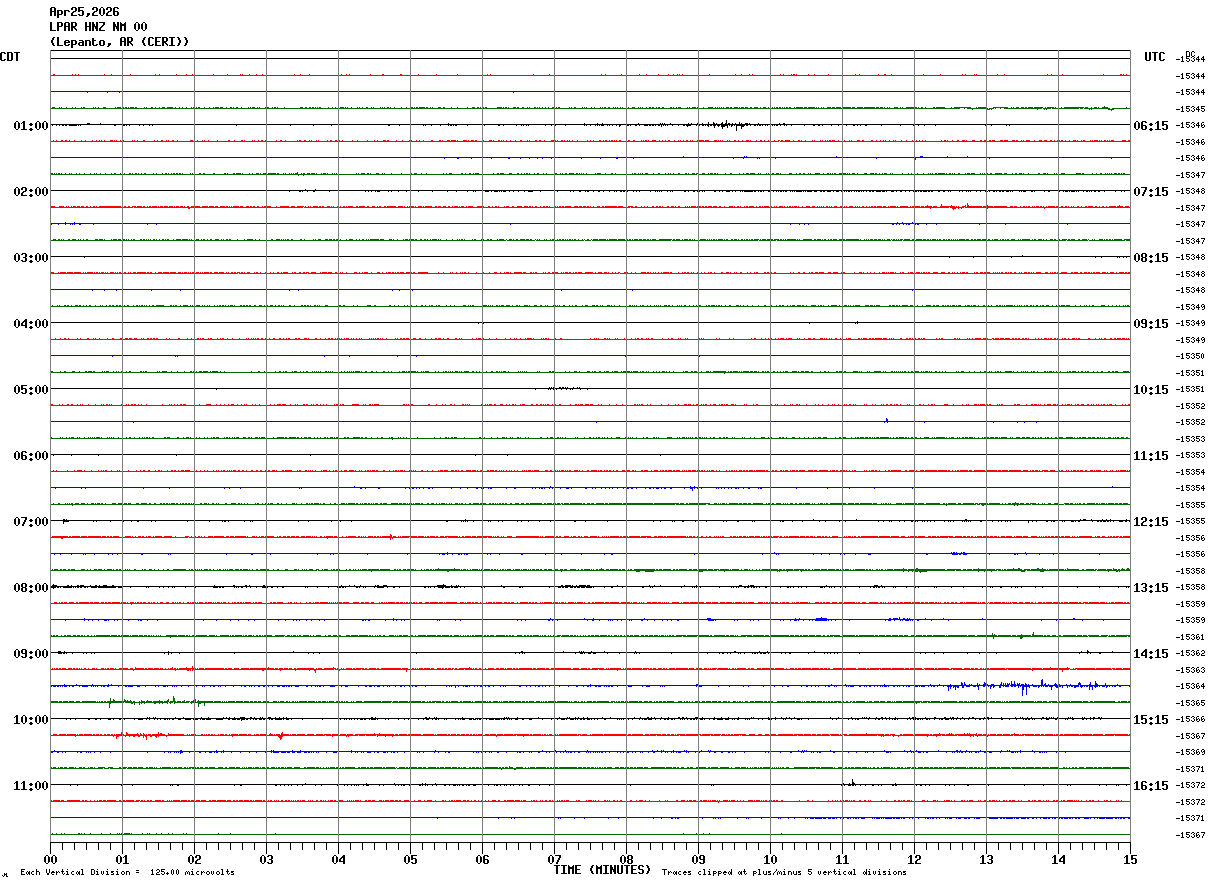Click minute 05 on the time axis
The image size is (1210, 886).
[410, 859]
